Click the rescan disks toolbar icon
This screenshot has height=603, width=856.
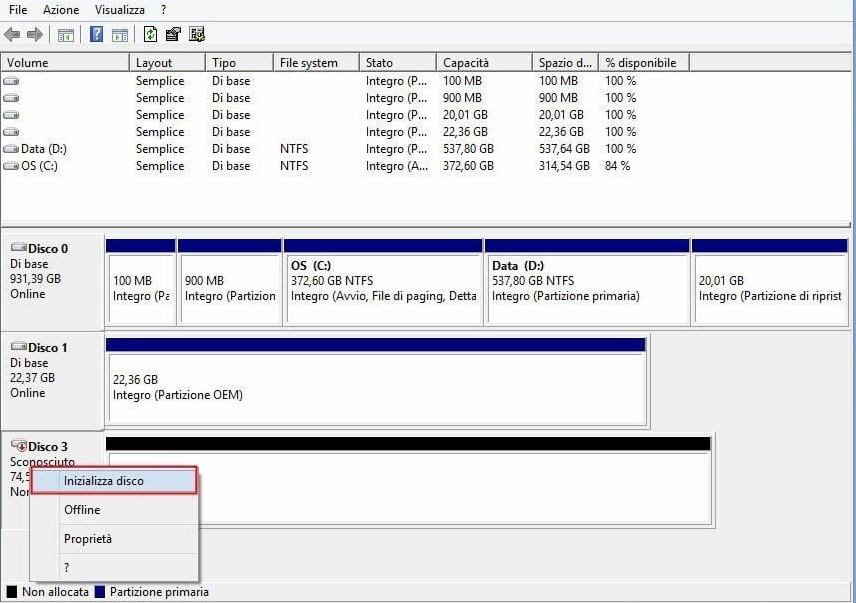[x=197, y=33]
